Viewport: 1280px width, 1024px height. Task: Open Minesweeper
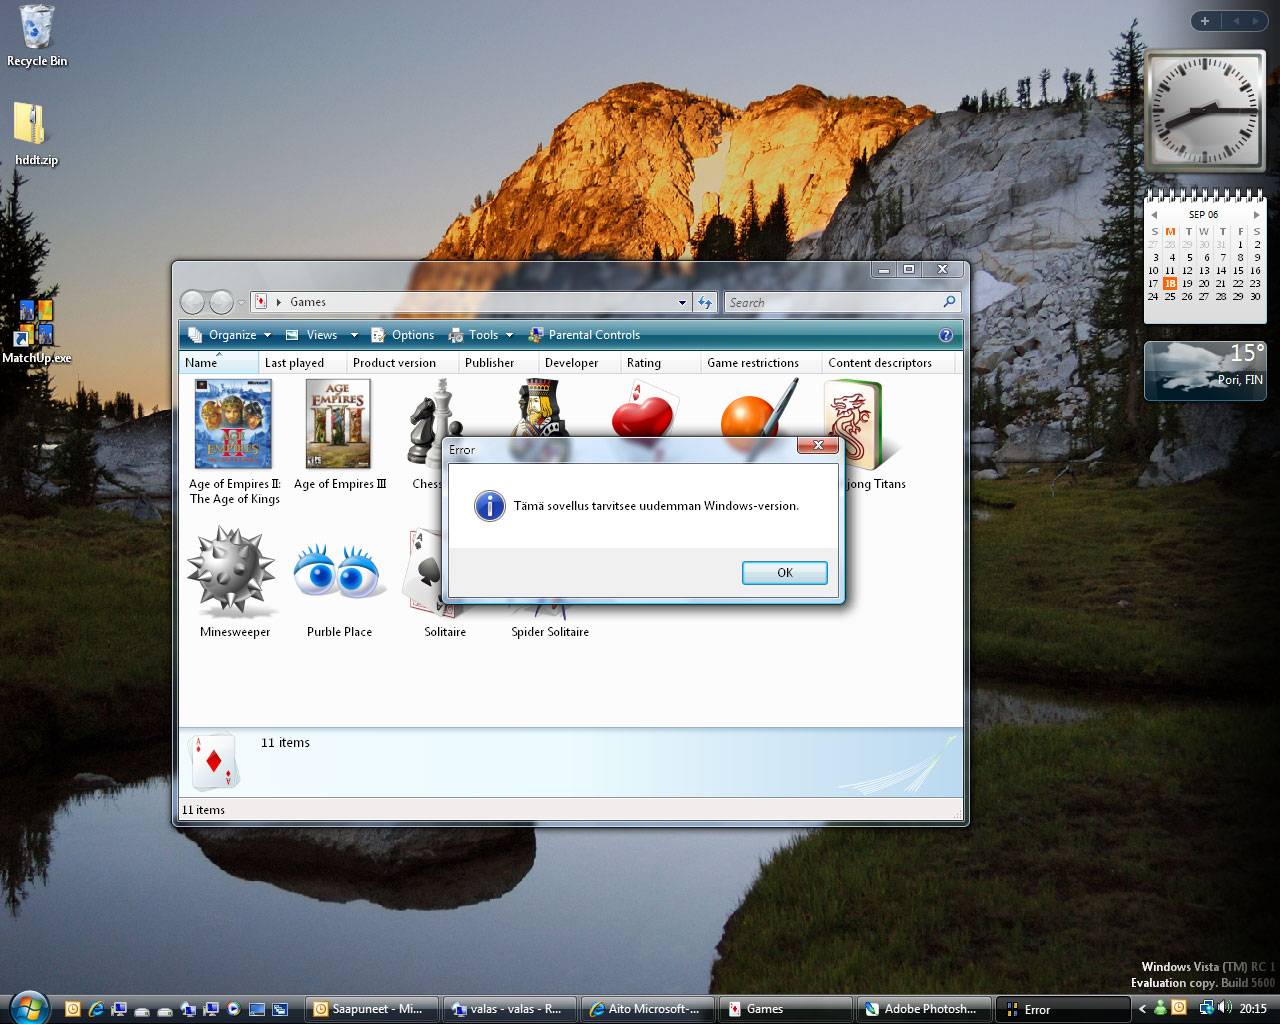point(234,572)
